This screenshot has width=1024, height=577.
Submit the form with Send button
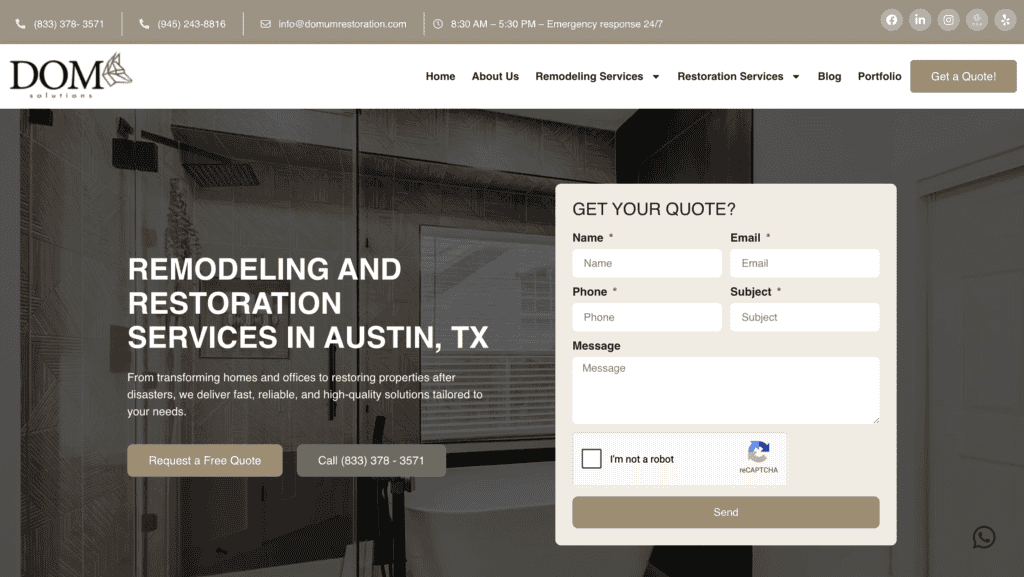pyautogui.click(x=726, y=512)
